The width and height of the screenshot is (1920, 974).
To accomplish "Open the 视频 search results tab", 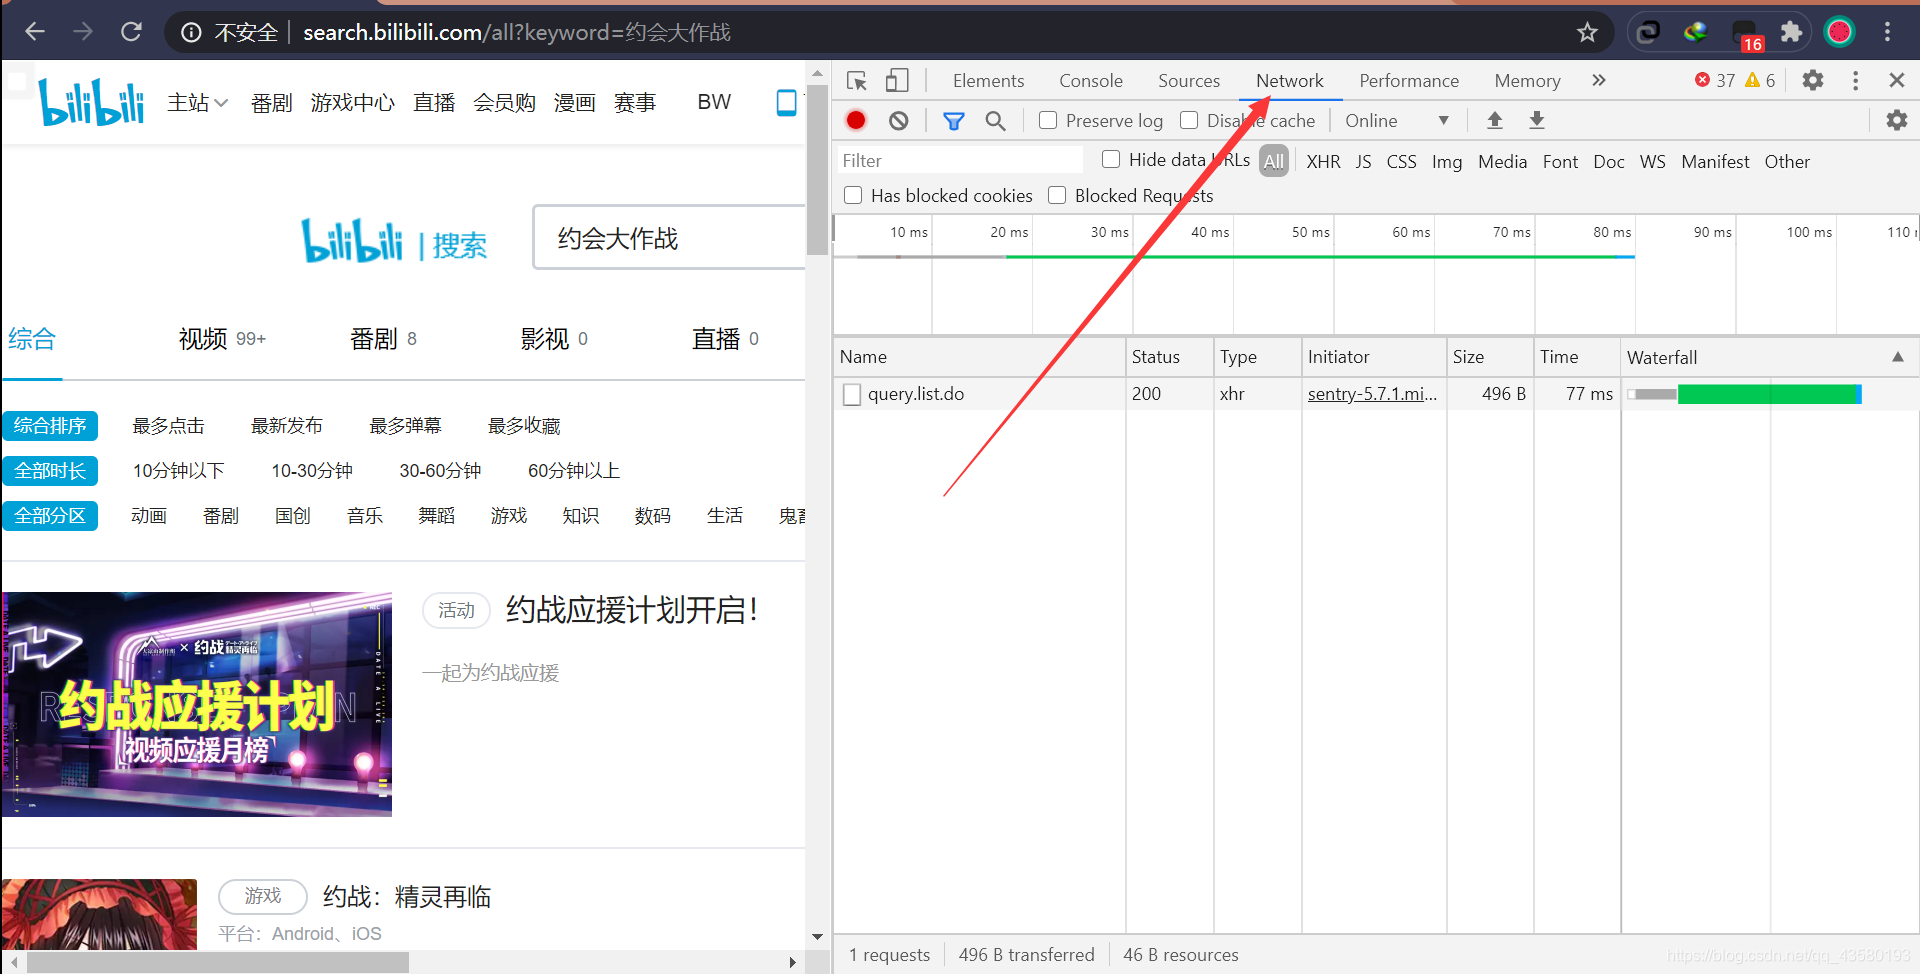I will click(x=222, y=339).
